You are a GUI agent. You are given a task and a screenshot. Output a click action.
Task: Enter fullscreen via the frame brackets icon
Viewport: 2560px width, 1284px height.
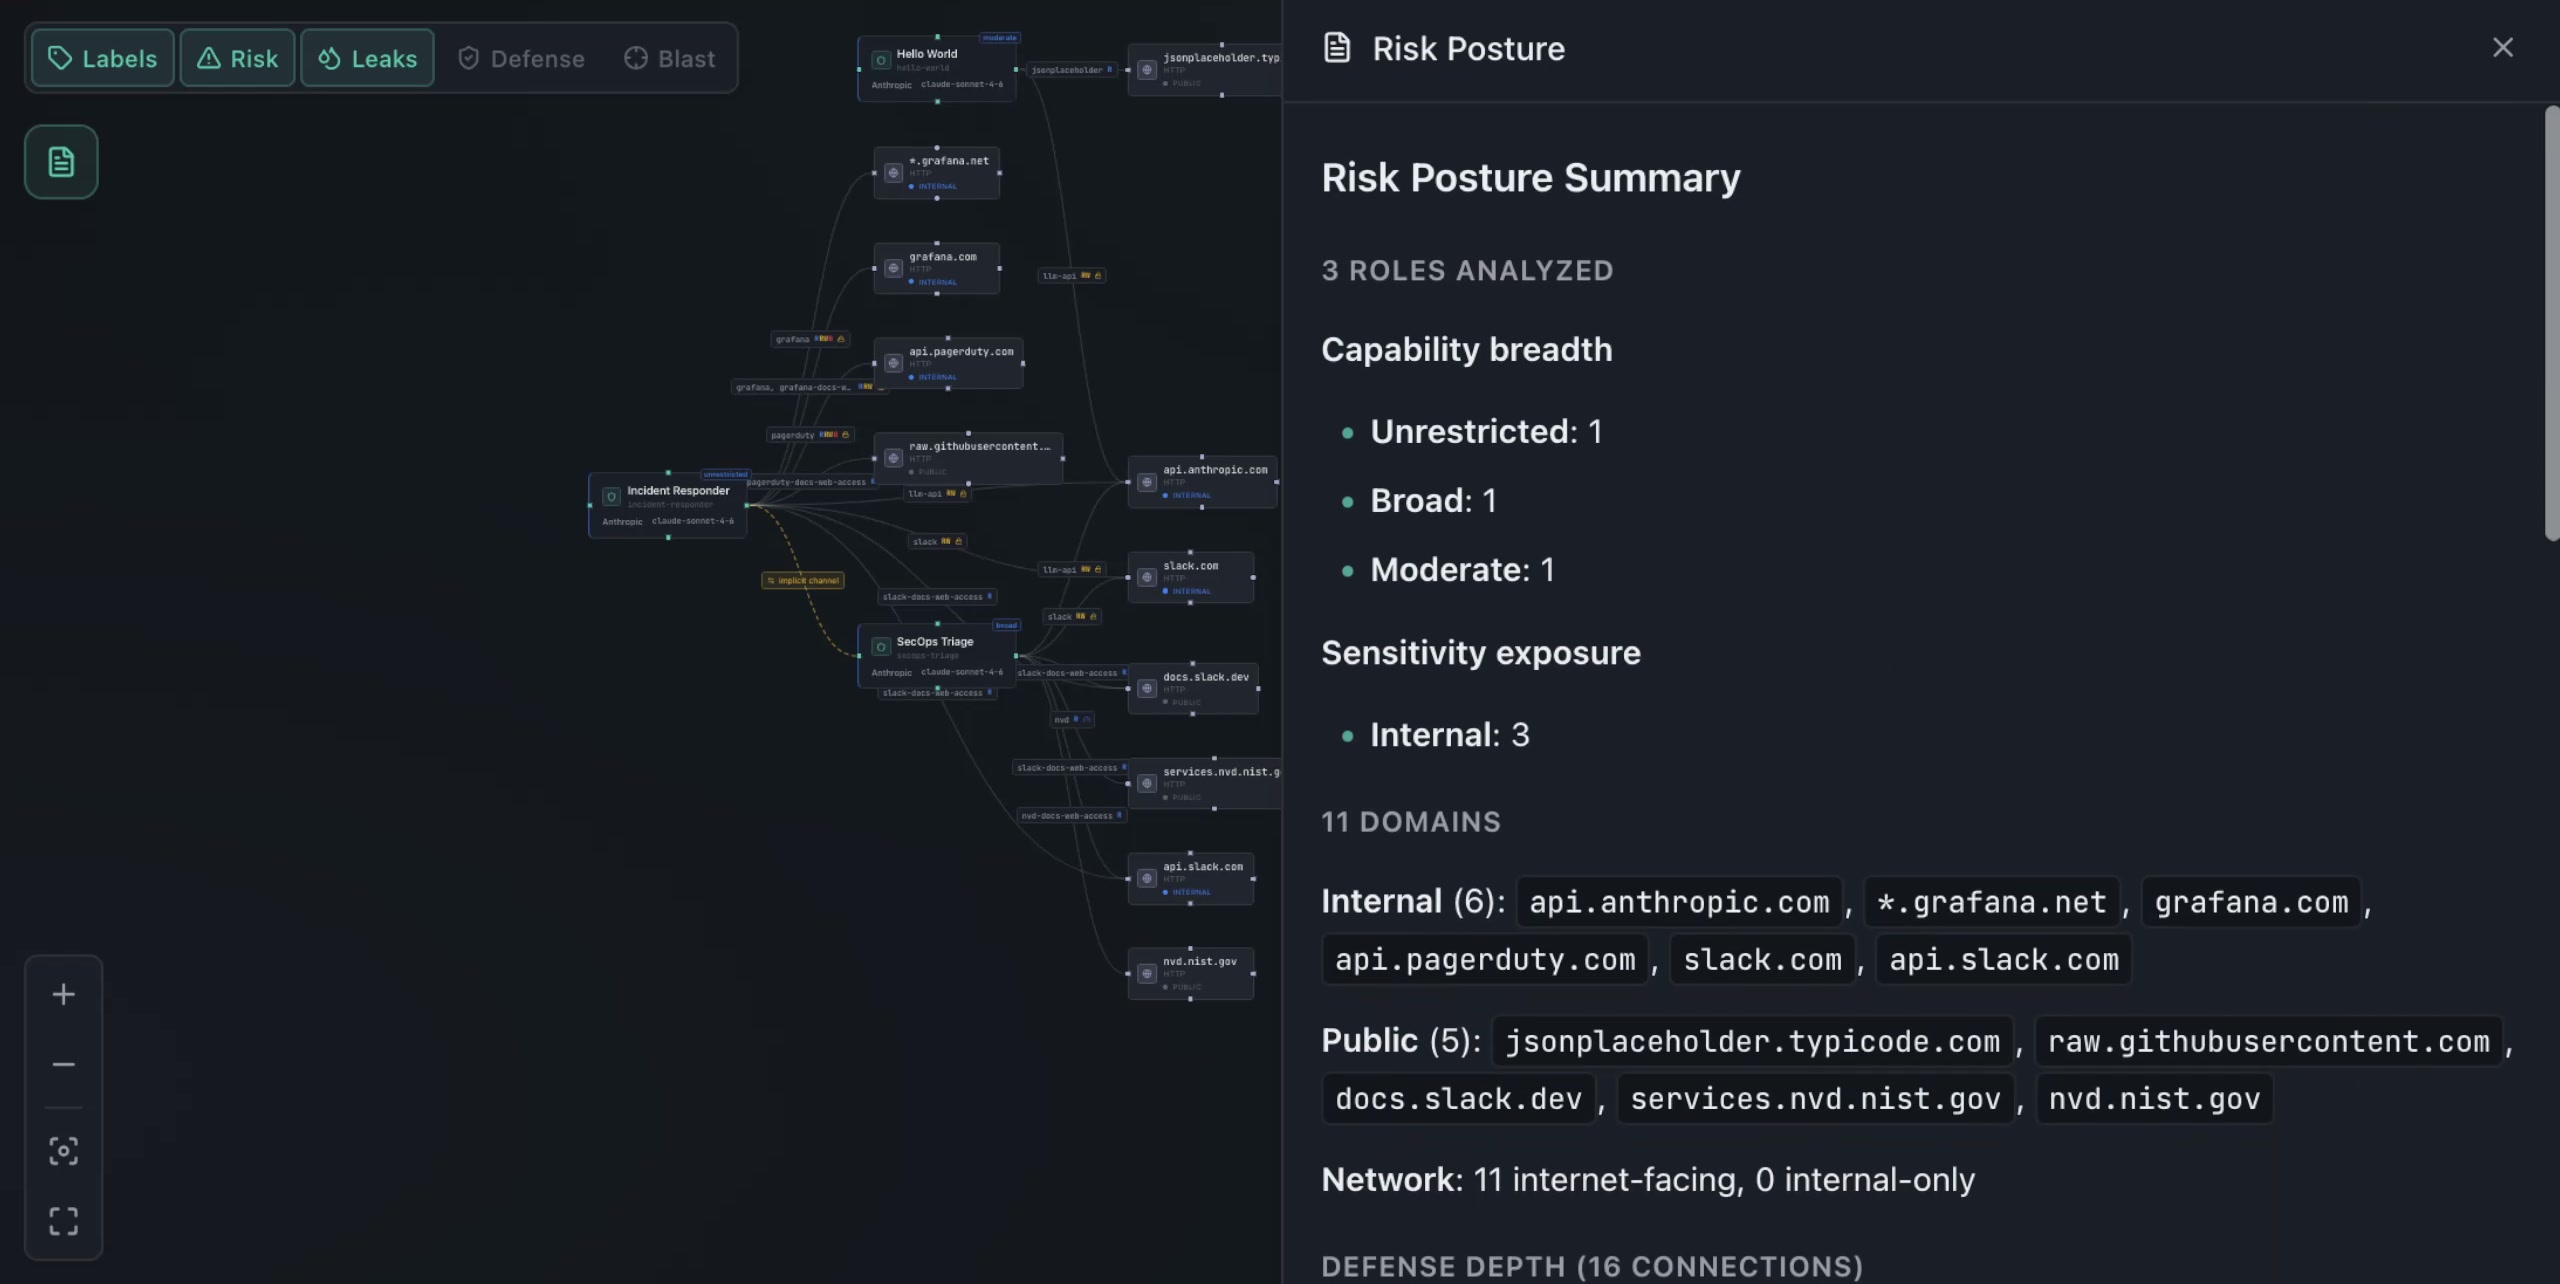click(x=63, y=1220)
